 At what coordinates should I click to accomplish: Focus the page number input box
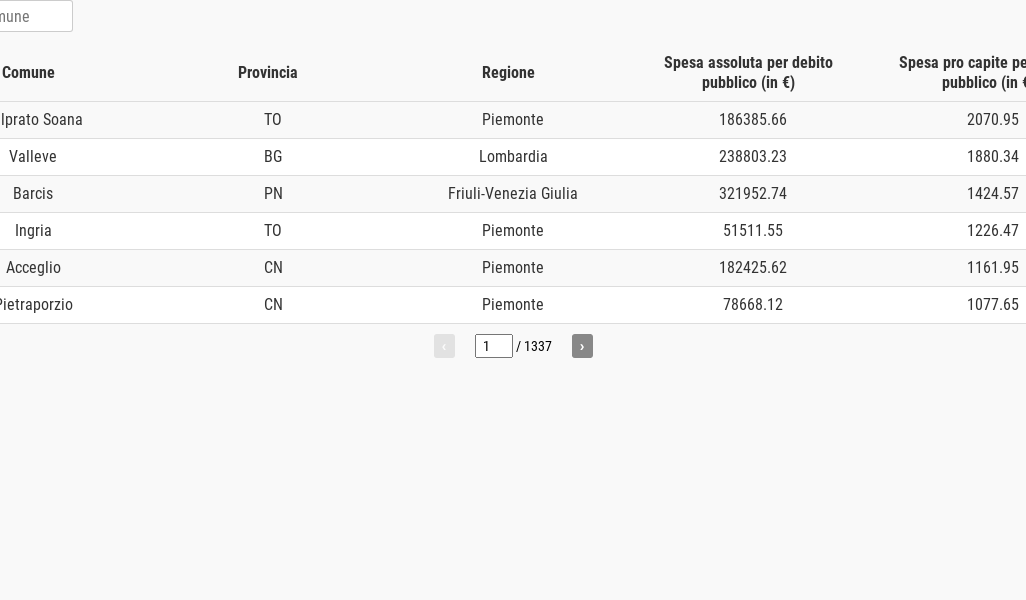(493, 346)
